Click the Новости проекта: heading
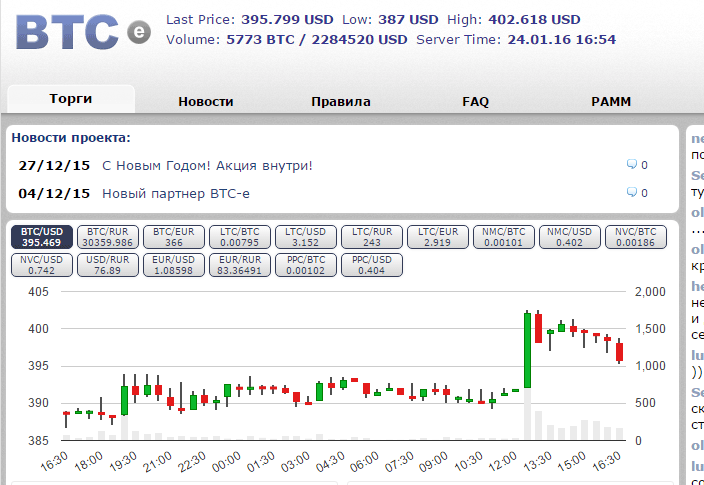Image resolution: width=704 pixels, height=485 pixels. [71, 137]
